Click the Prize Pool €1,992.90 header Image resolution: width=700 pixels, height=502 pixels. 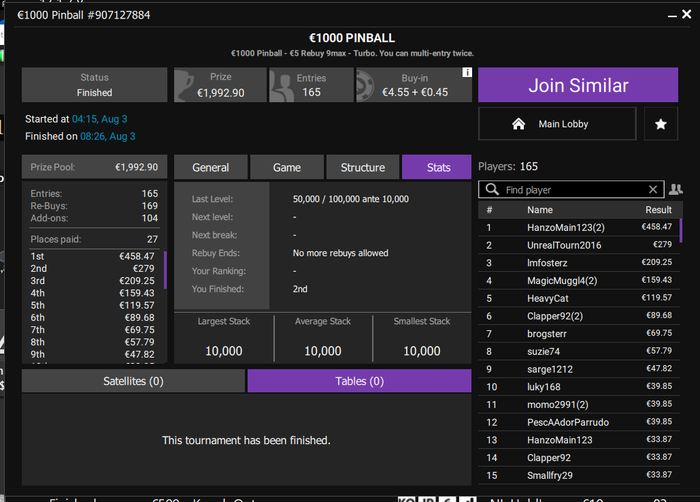(x=95, y=167)
